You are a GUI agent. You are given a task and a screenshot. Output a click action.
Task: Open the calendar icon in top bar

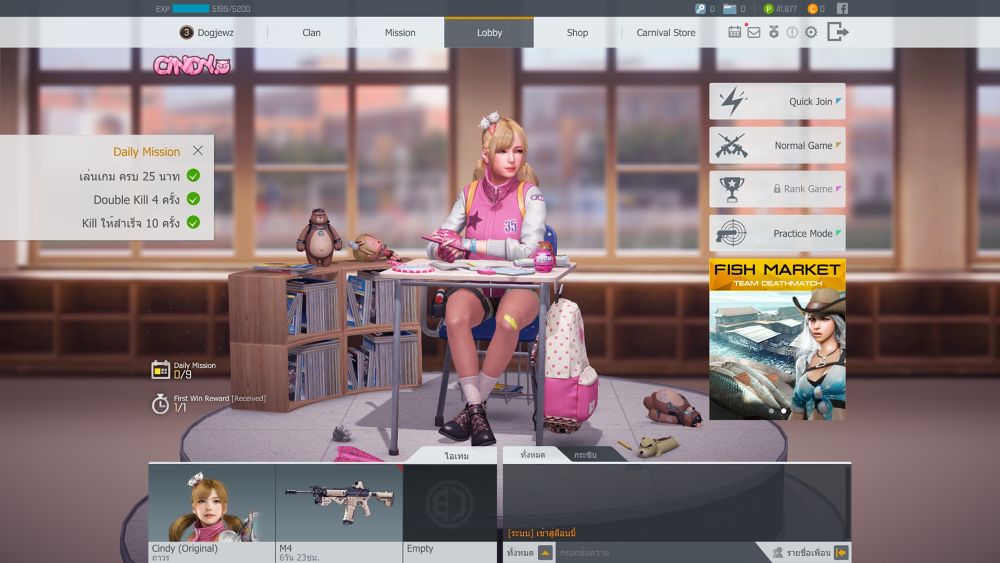pos(735,32)
